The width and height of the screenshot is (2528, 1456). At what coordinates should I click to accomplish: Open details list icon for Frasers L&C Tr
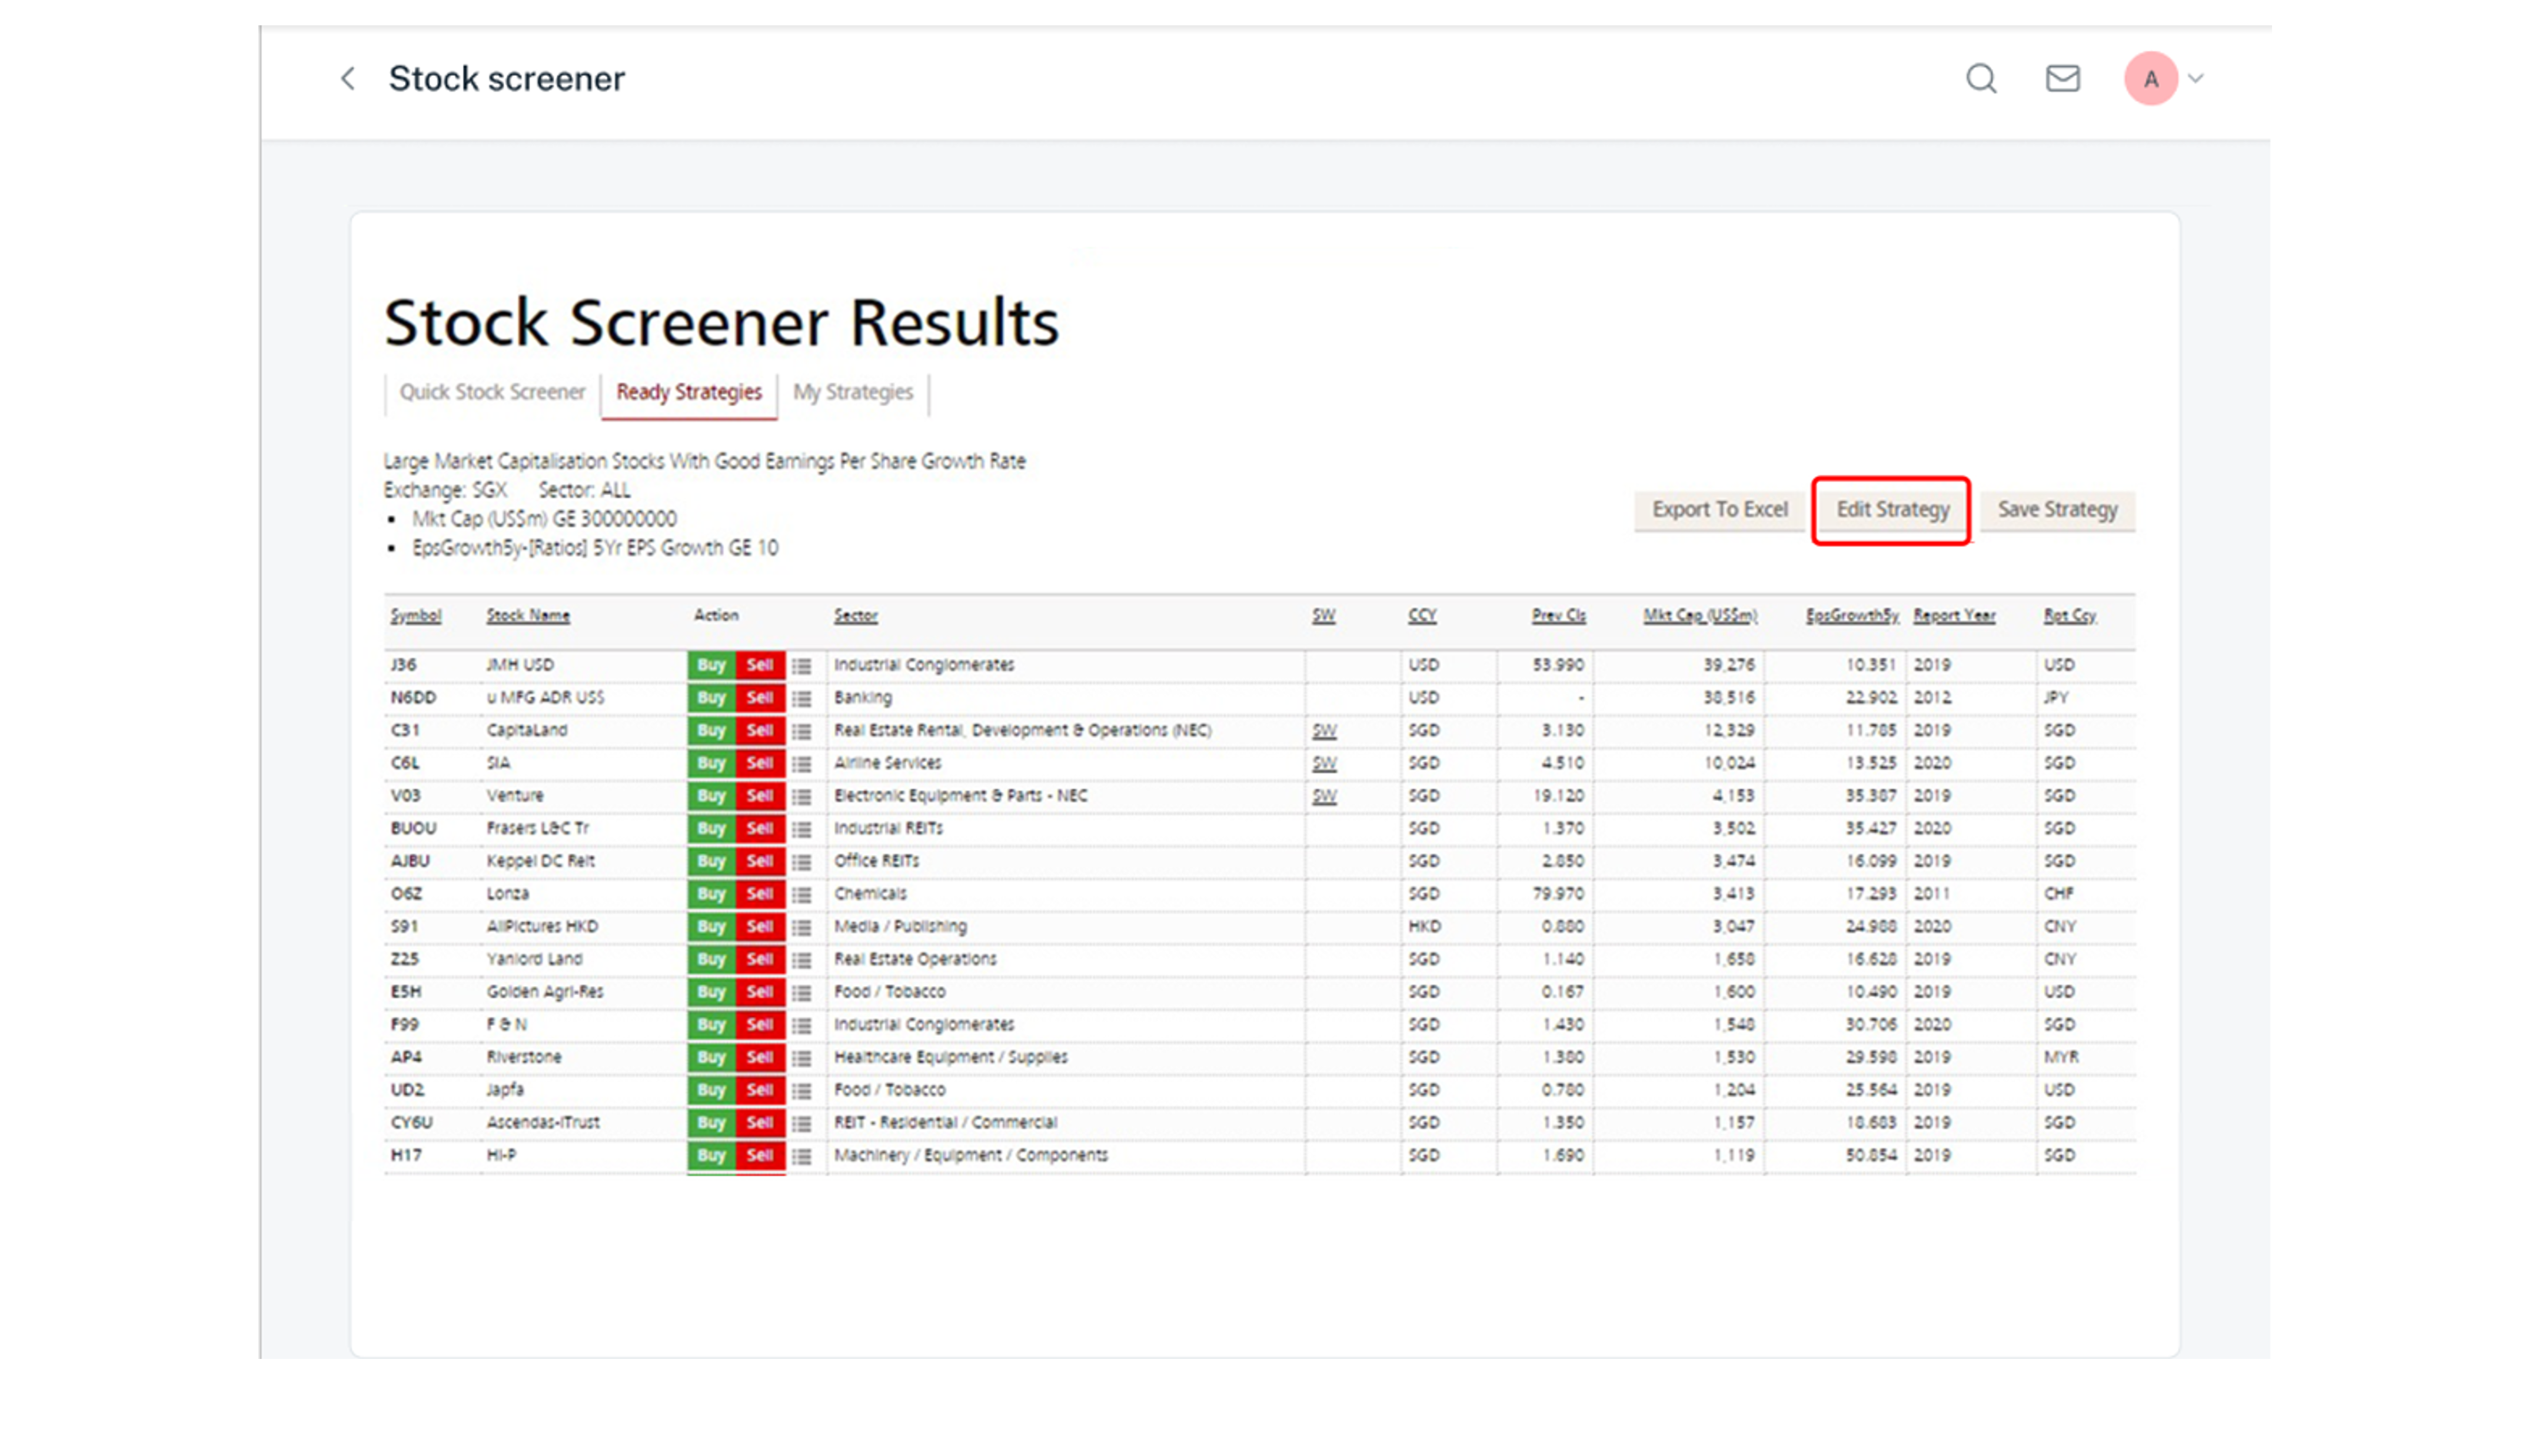pyautogui.click(x=801, y=830)
